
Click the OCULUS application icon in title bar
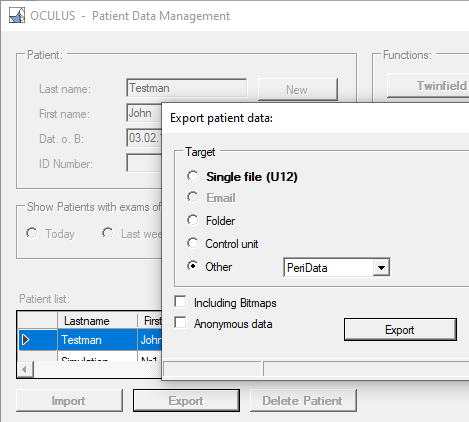pyautogui.click(x=17, y=16)
